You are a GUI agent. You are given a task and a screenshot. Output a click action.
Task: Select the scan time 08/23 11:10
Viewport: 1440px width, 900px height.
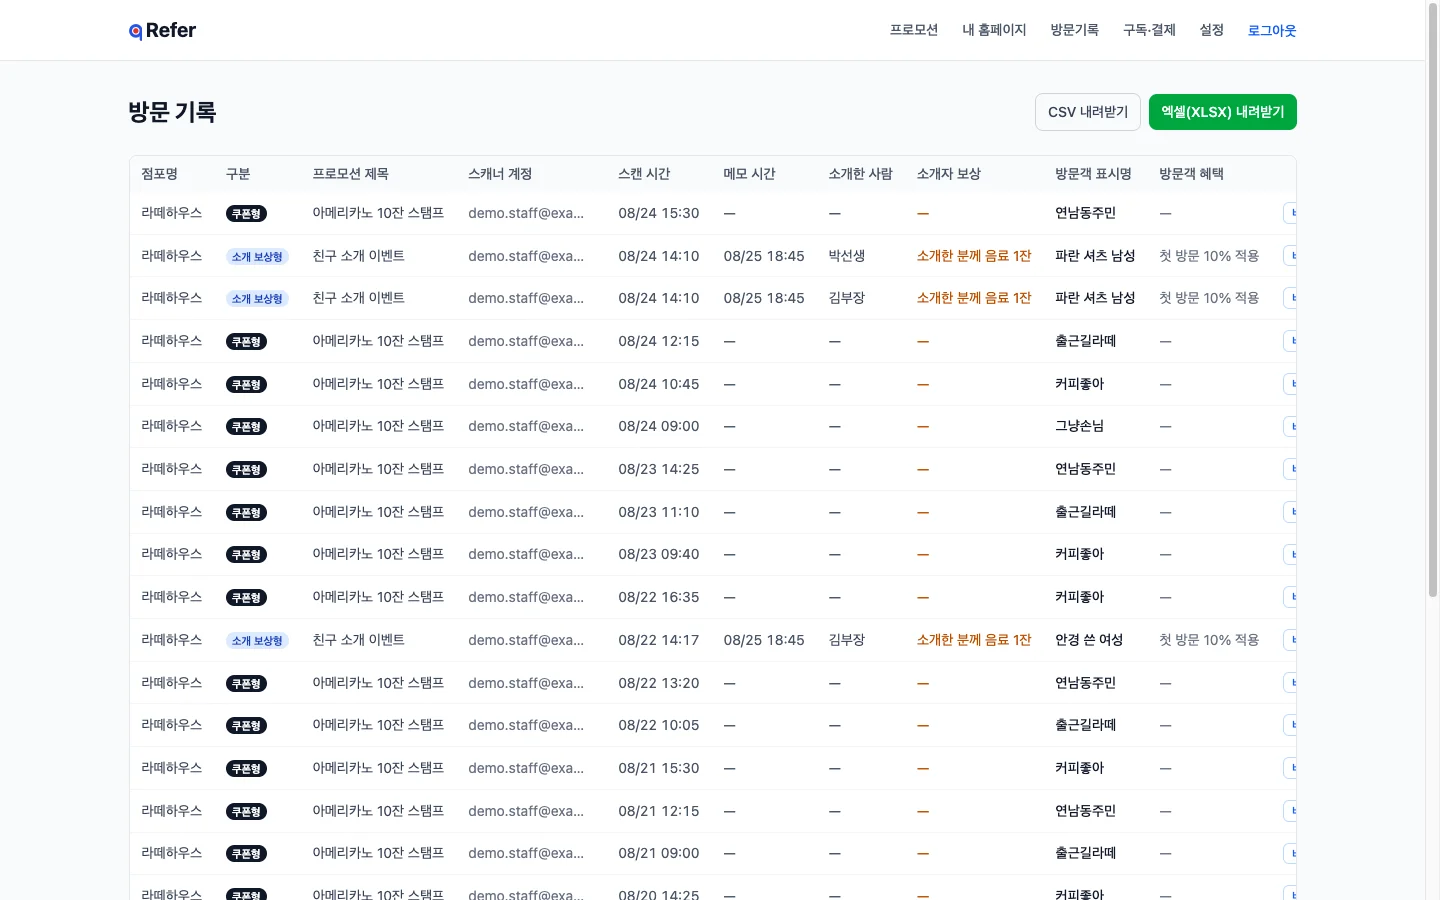(659, 512)
